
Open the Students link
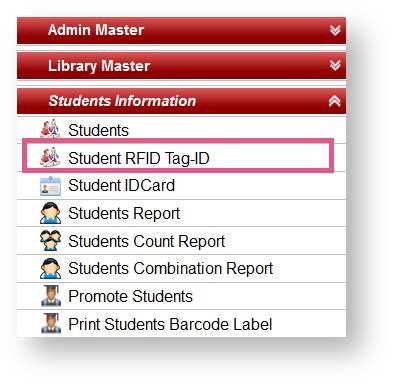pos(98,130)
